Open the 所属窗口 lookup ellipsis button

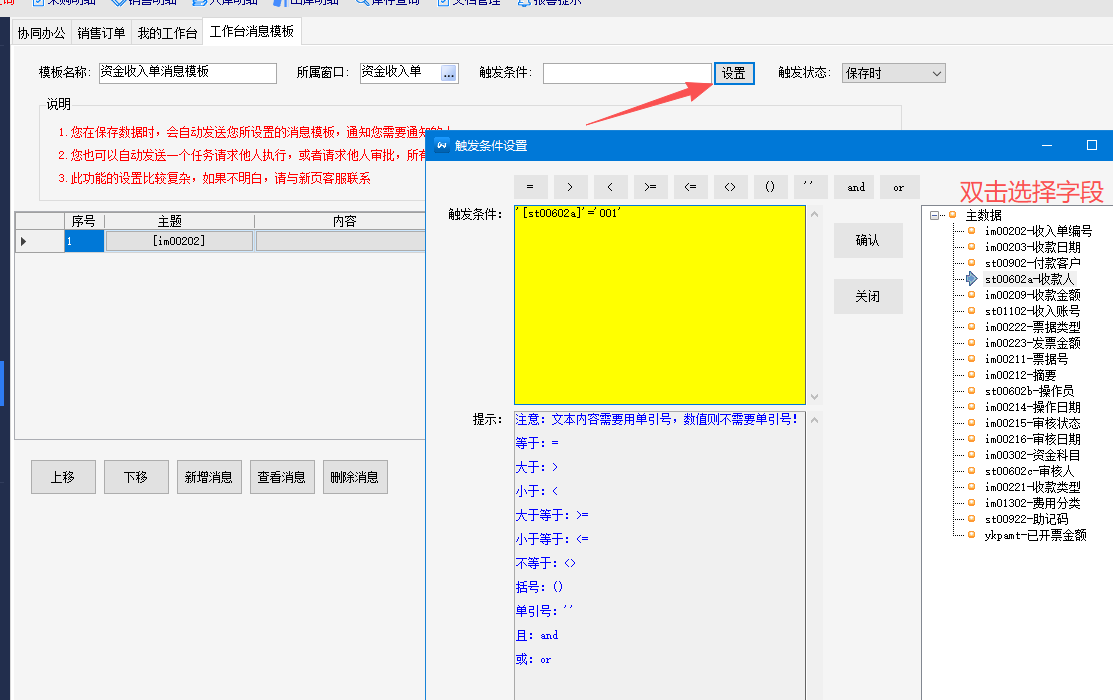[x=449, y=73]
